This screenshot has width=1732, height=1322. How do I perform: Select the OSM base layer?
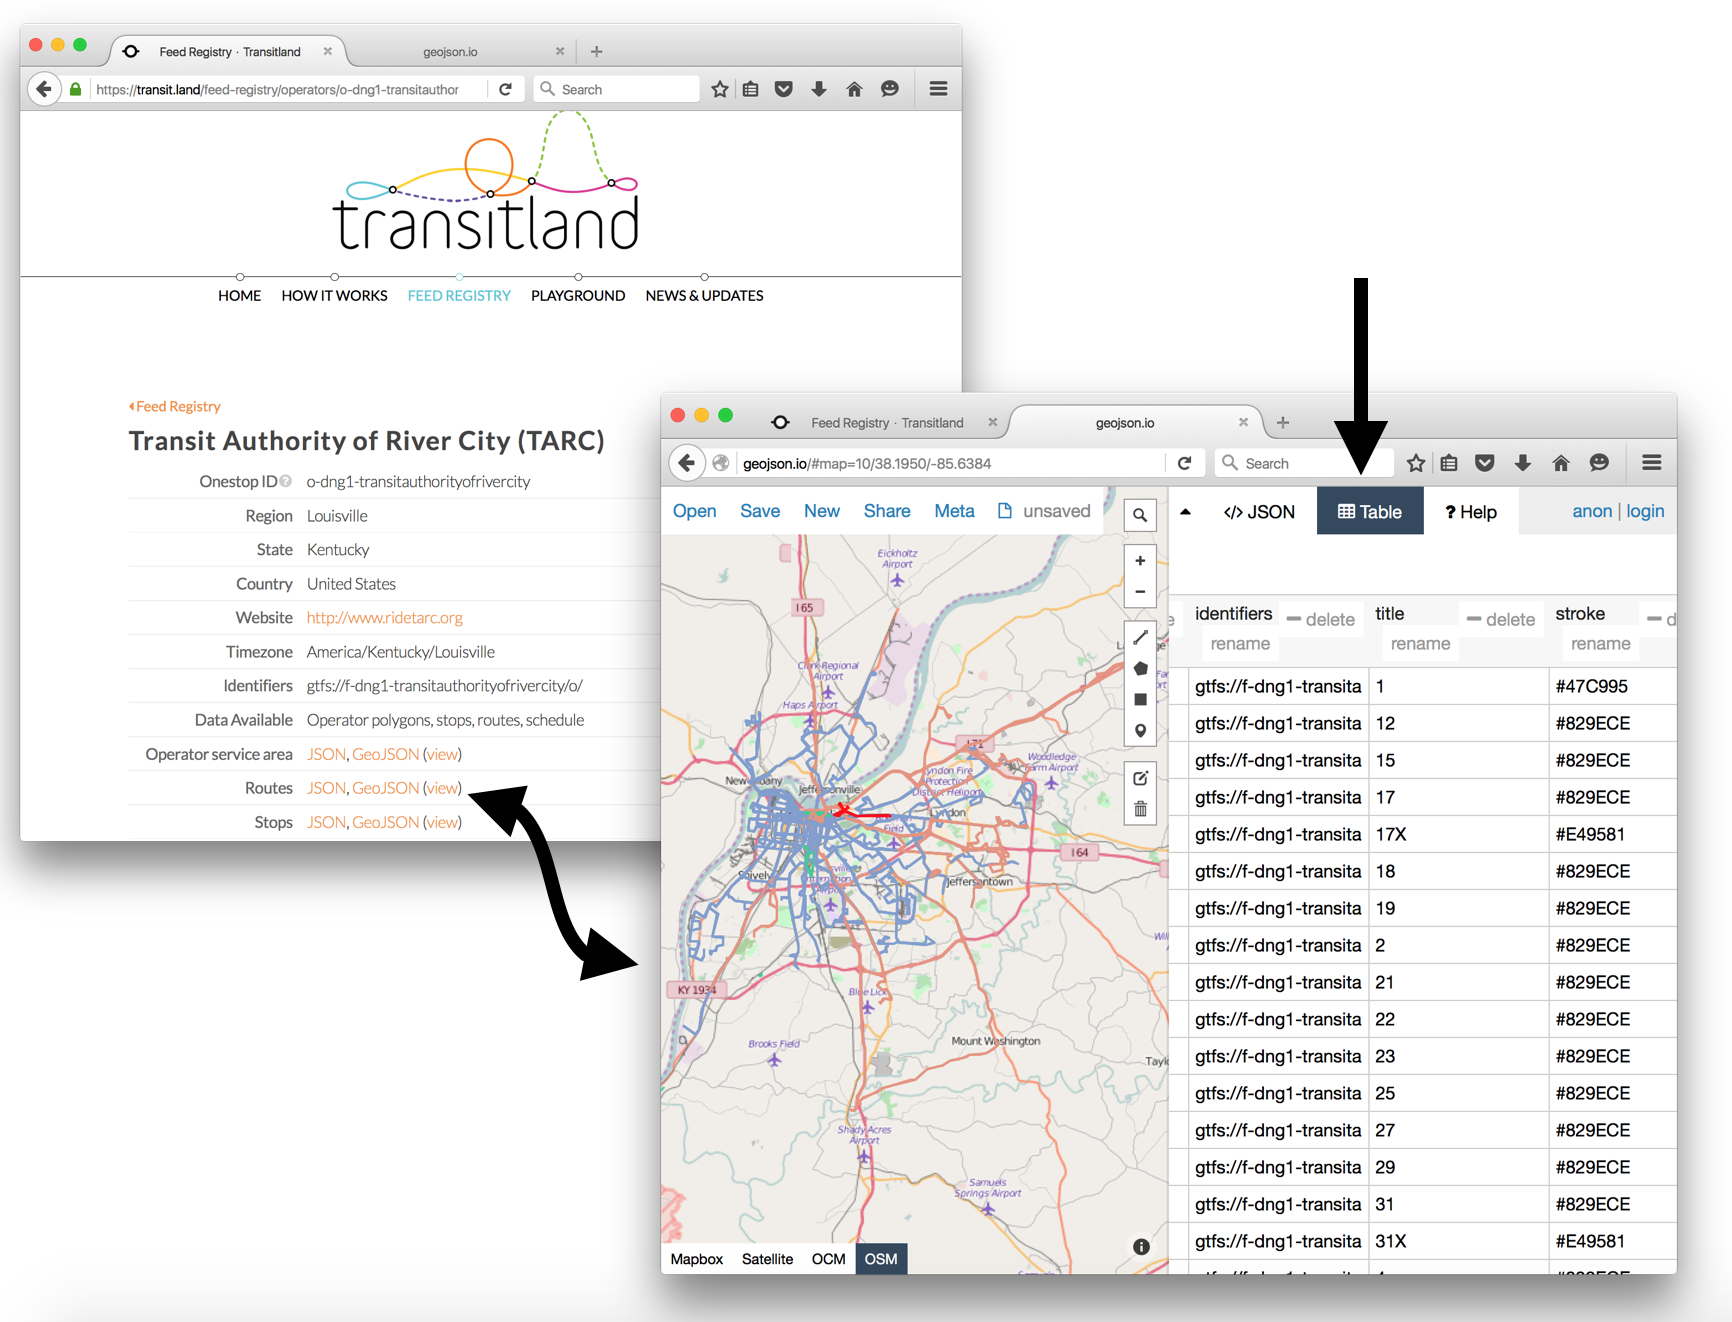(x=881, y=1259)
